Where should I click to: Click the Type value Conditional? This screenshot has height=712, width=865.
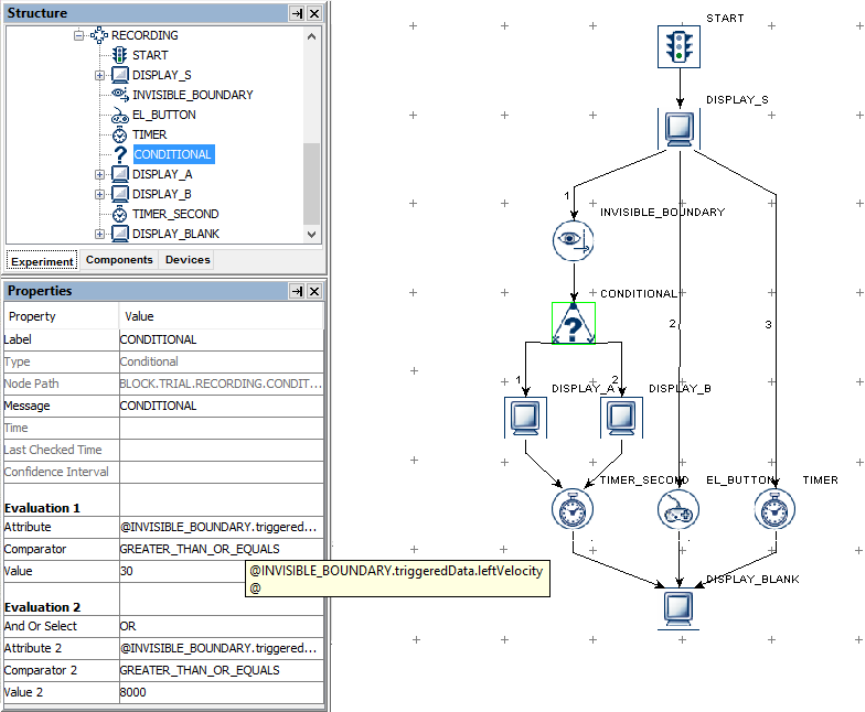click(221, 362)
